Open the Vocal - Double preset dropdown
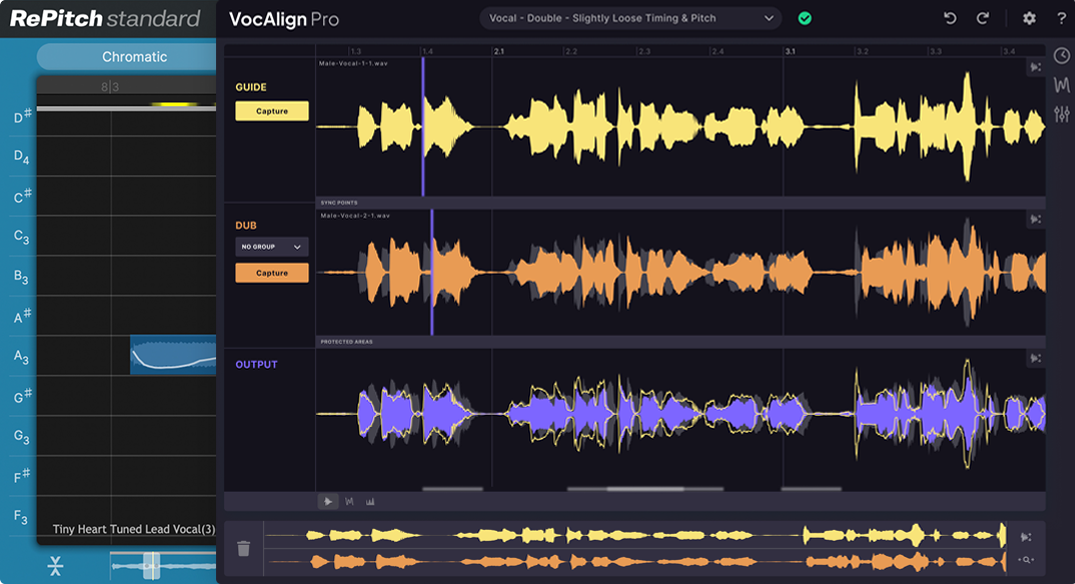The width and height of the screenshot is (1075, 584). pos(630,17)
